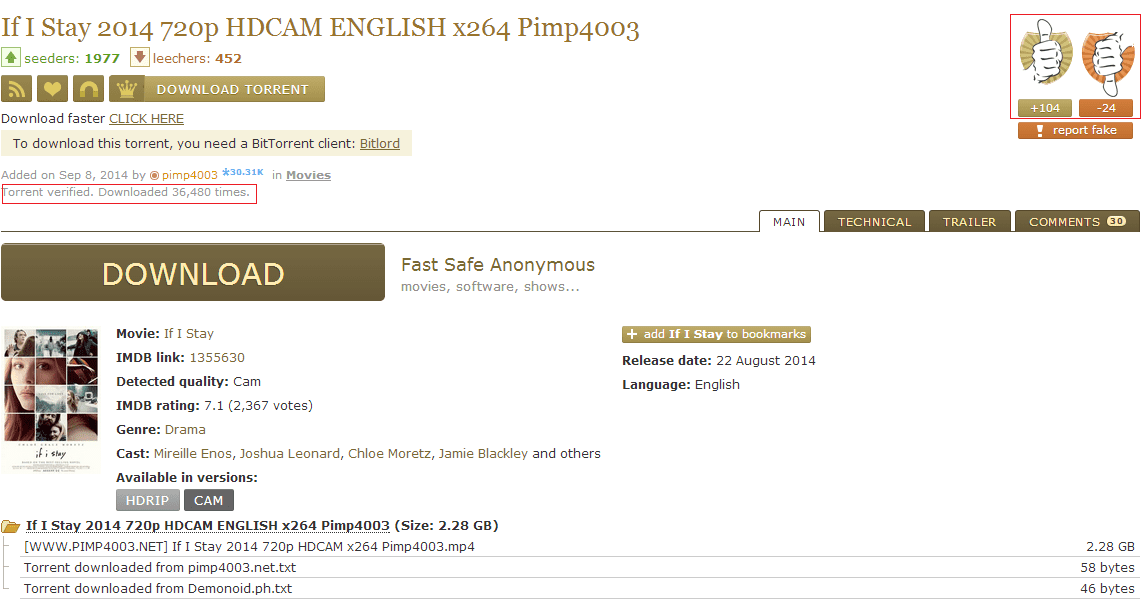The height and width of the screenshot is (600, 1146).
Task: Click the RSS feed icon button
Action: click(x=16, y=89)
